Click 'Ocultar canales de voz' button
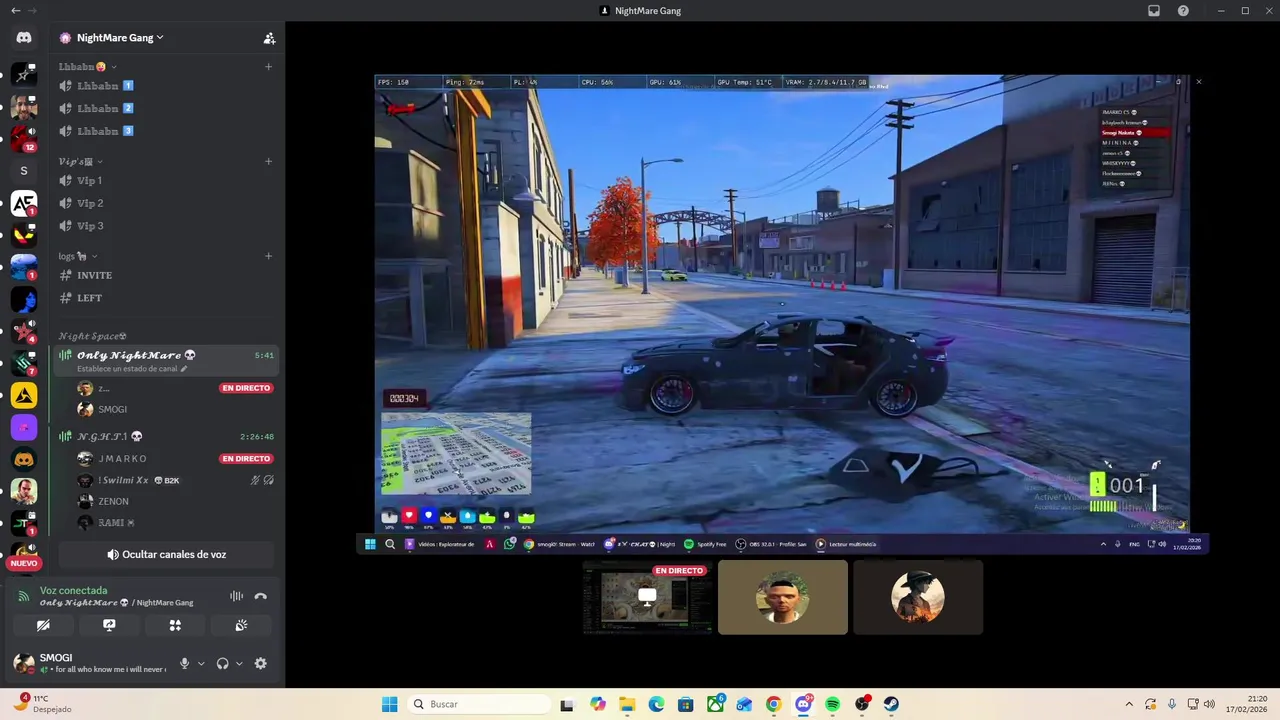Screen dimensions: 1280x720 166,554
